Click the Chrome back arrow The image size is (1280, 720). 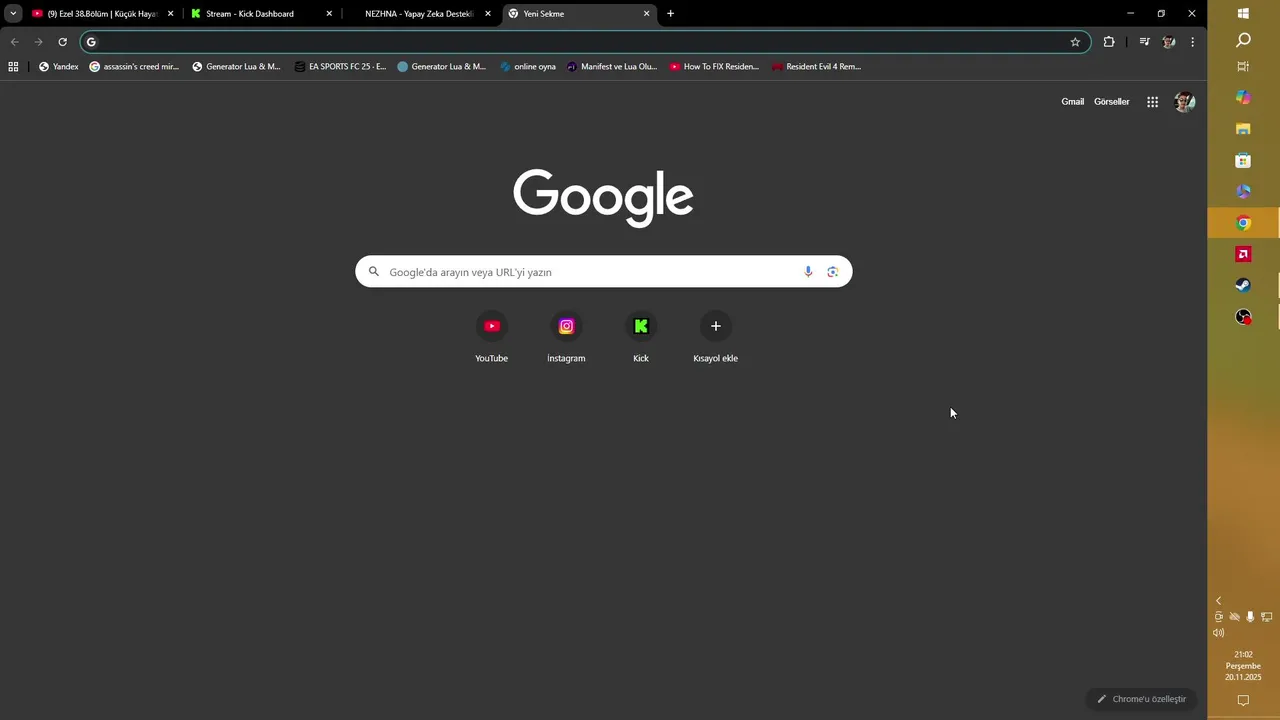coord(14,42)
